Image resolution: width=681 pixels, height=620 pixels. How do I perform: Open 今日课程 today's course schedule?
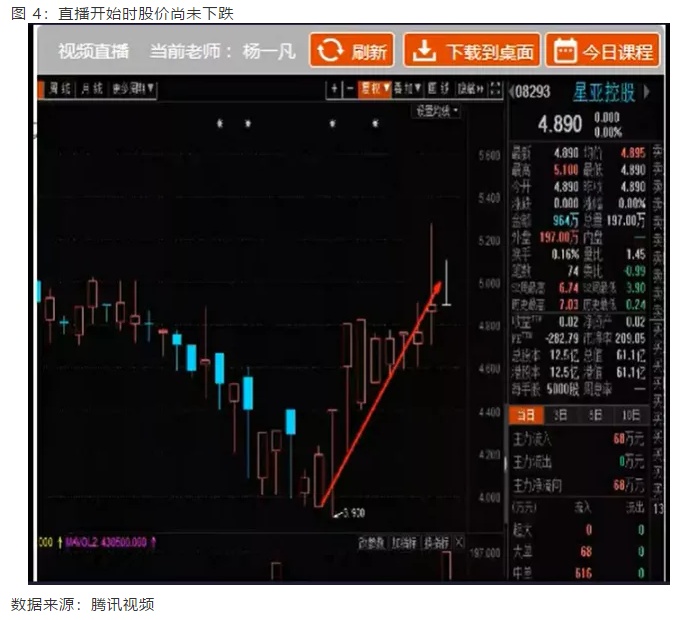tap(603, 51)
